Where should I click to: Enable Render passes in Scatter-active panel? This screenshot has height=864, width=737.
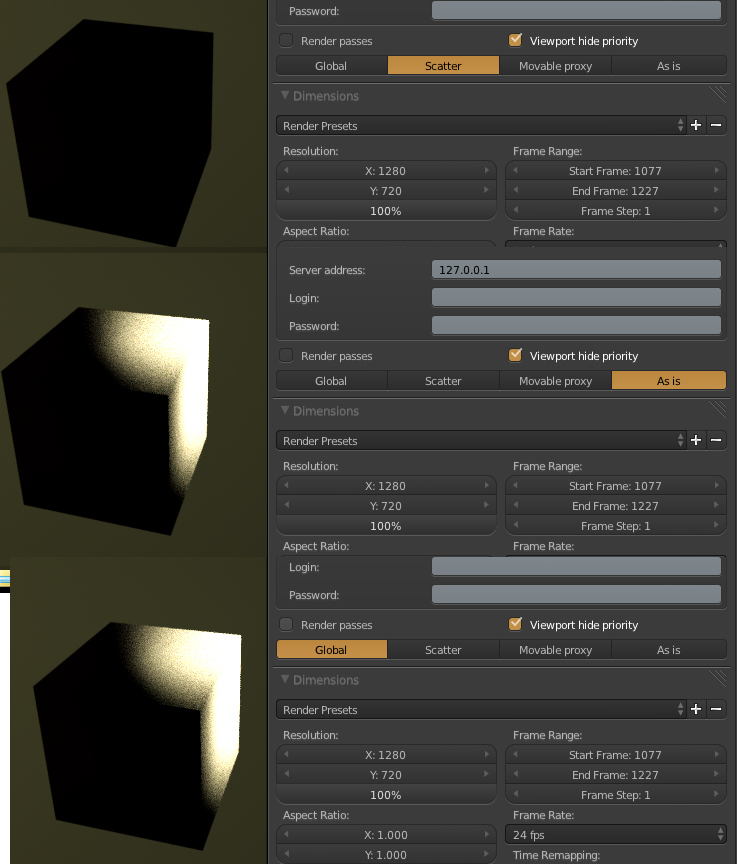(286, 40)
